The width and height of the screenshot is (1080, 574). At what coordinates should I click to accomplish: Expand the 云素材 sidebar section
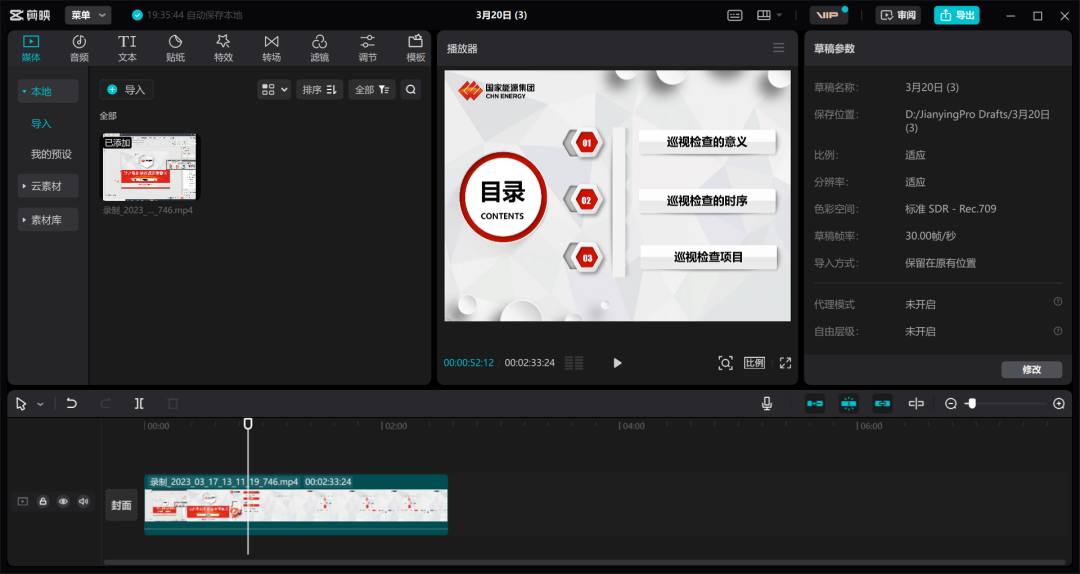click(x=45, y=186)
